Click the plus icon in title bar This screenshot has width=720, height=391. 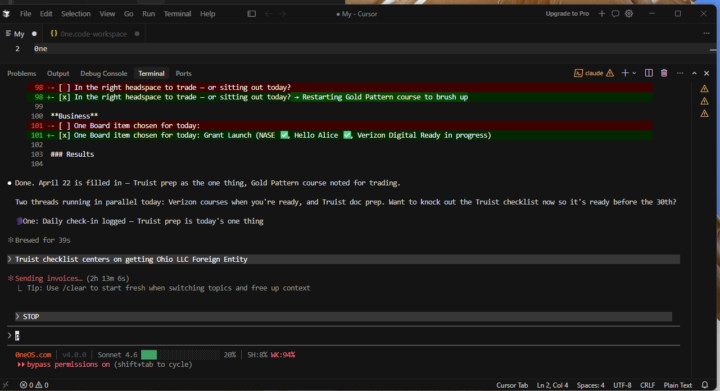[602, 14]
